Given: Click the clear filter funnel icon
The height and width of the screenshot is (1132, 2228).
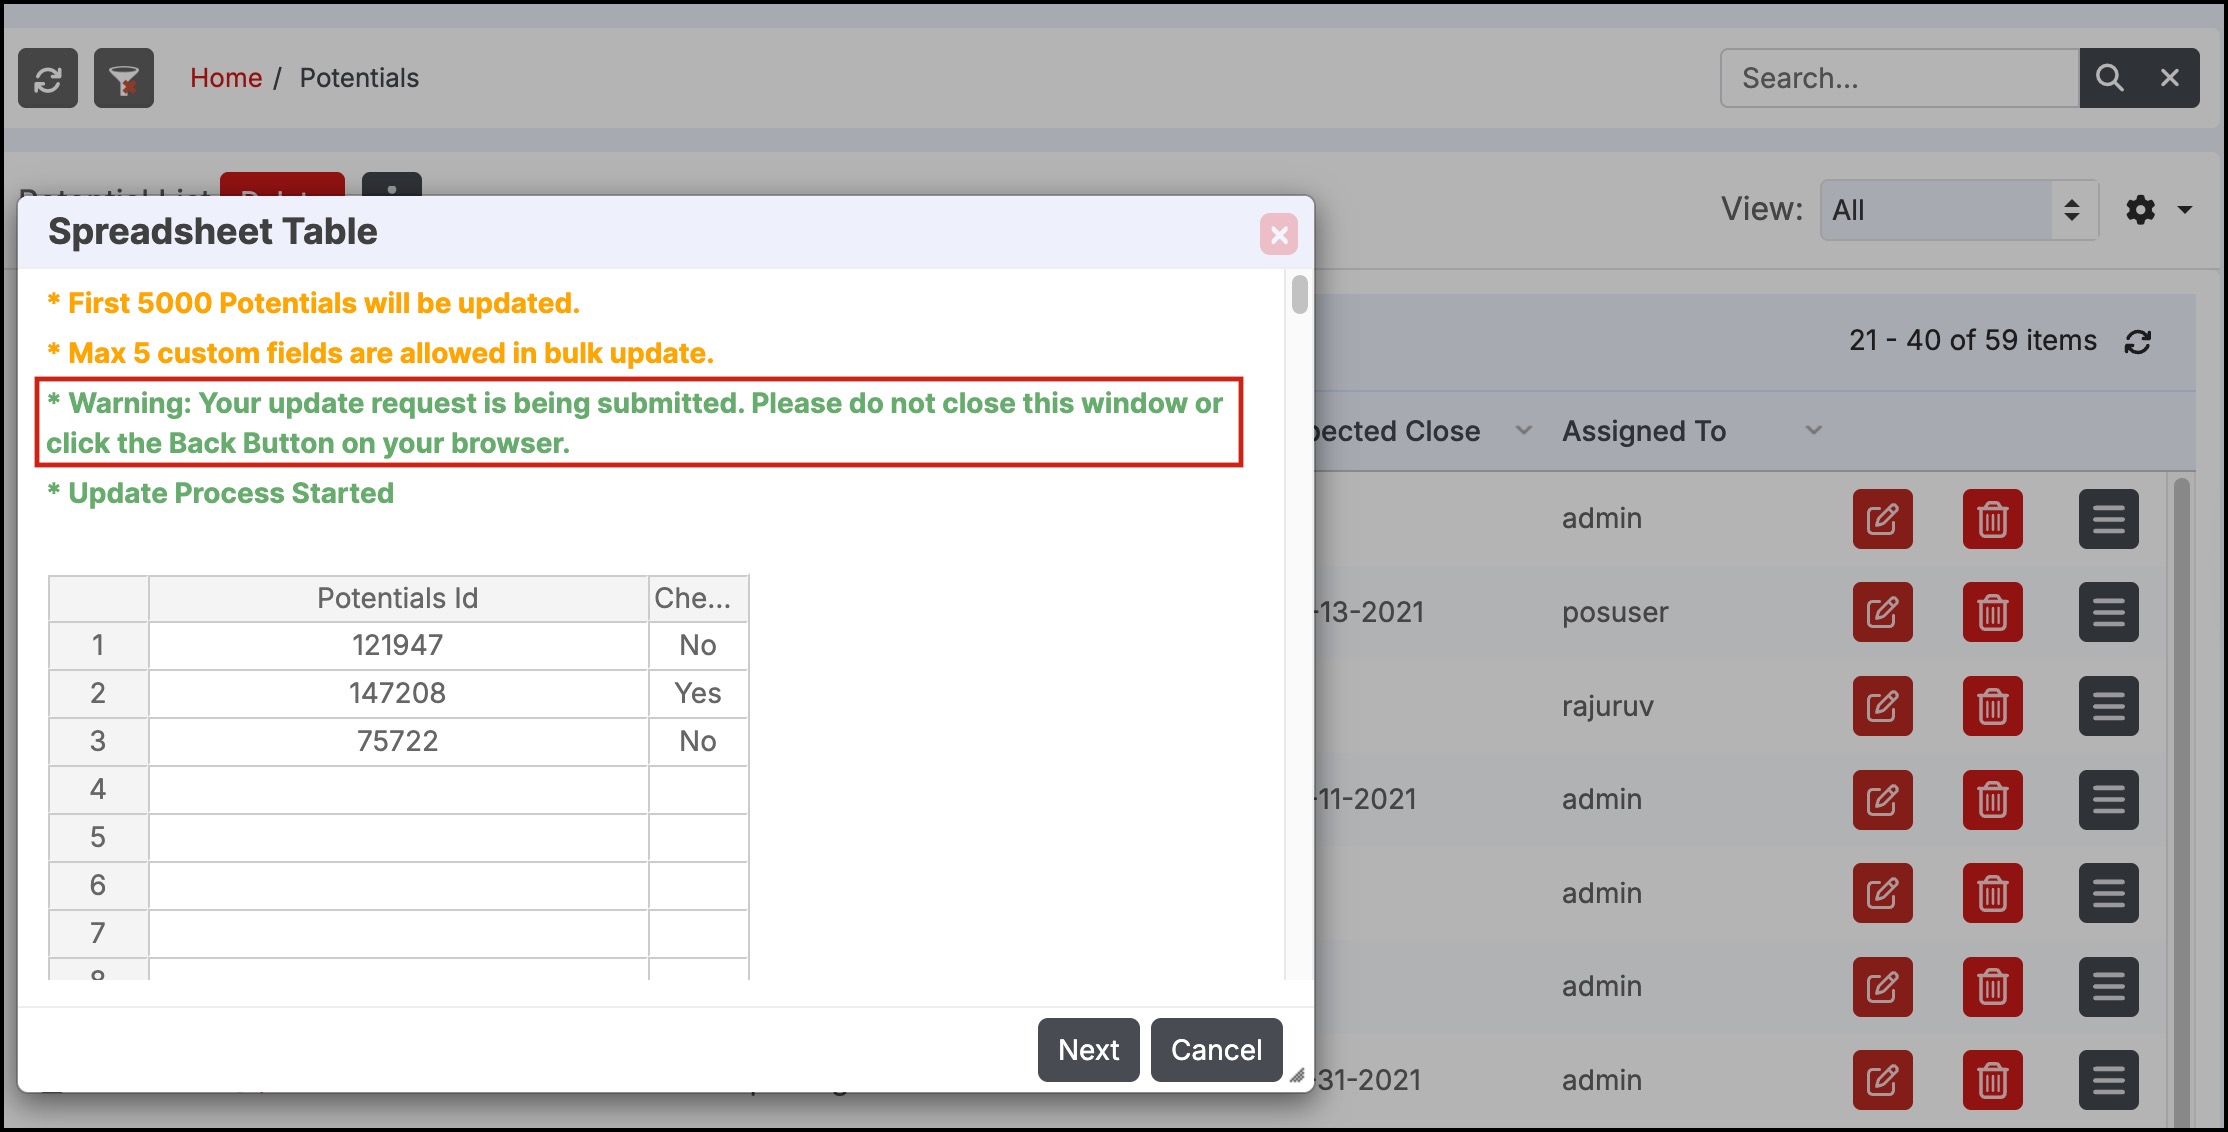Looking at the screenshot, I should click(124, 78).
